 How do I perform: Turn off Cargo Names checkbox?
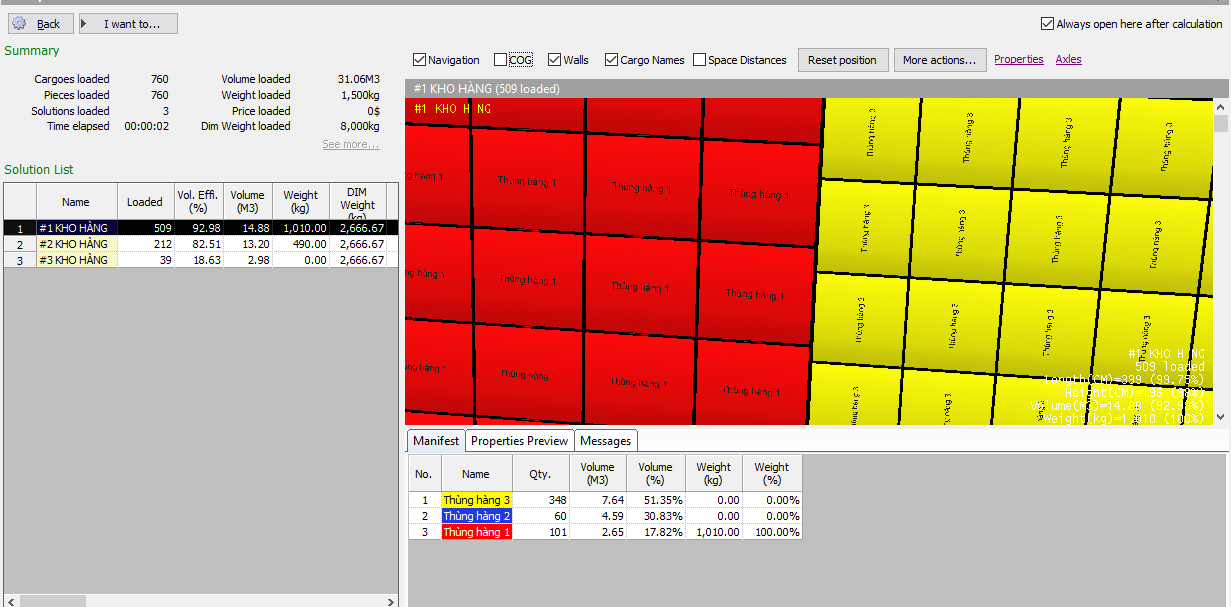pos(611,60)
